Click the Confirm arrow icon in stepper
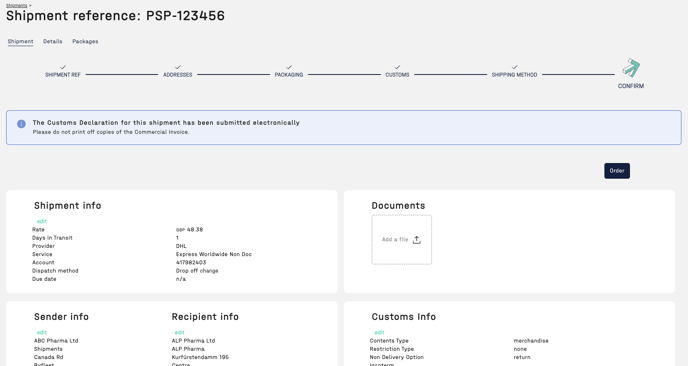This screenshot has height=366, width=688. point(631,68)
